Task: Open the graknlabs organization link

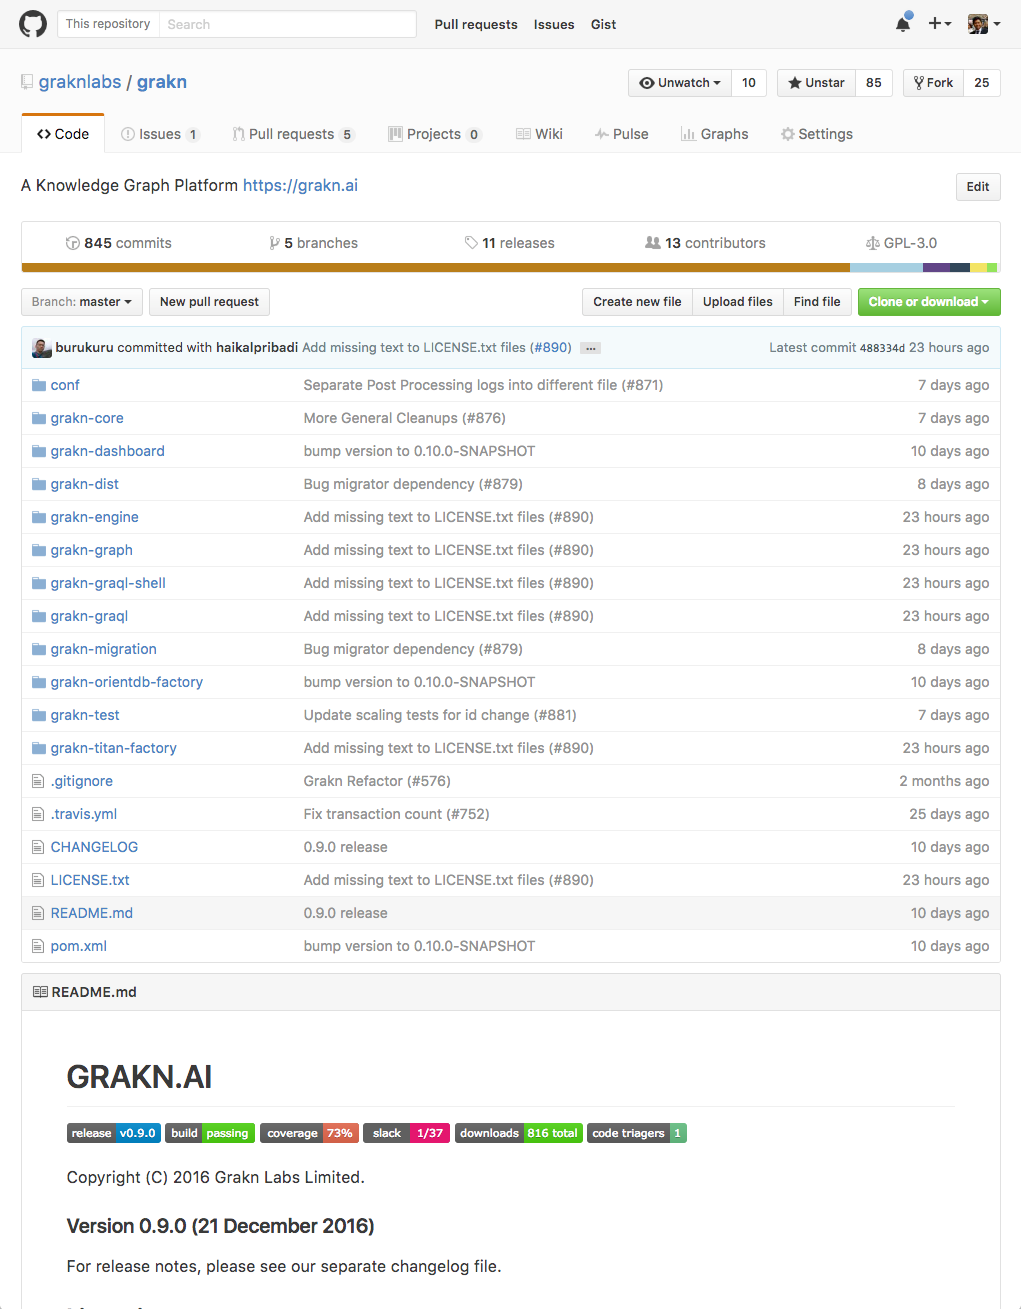Action: click(80, 82)
